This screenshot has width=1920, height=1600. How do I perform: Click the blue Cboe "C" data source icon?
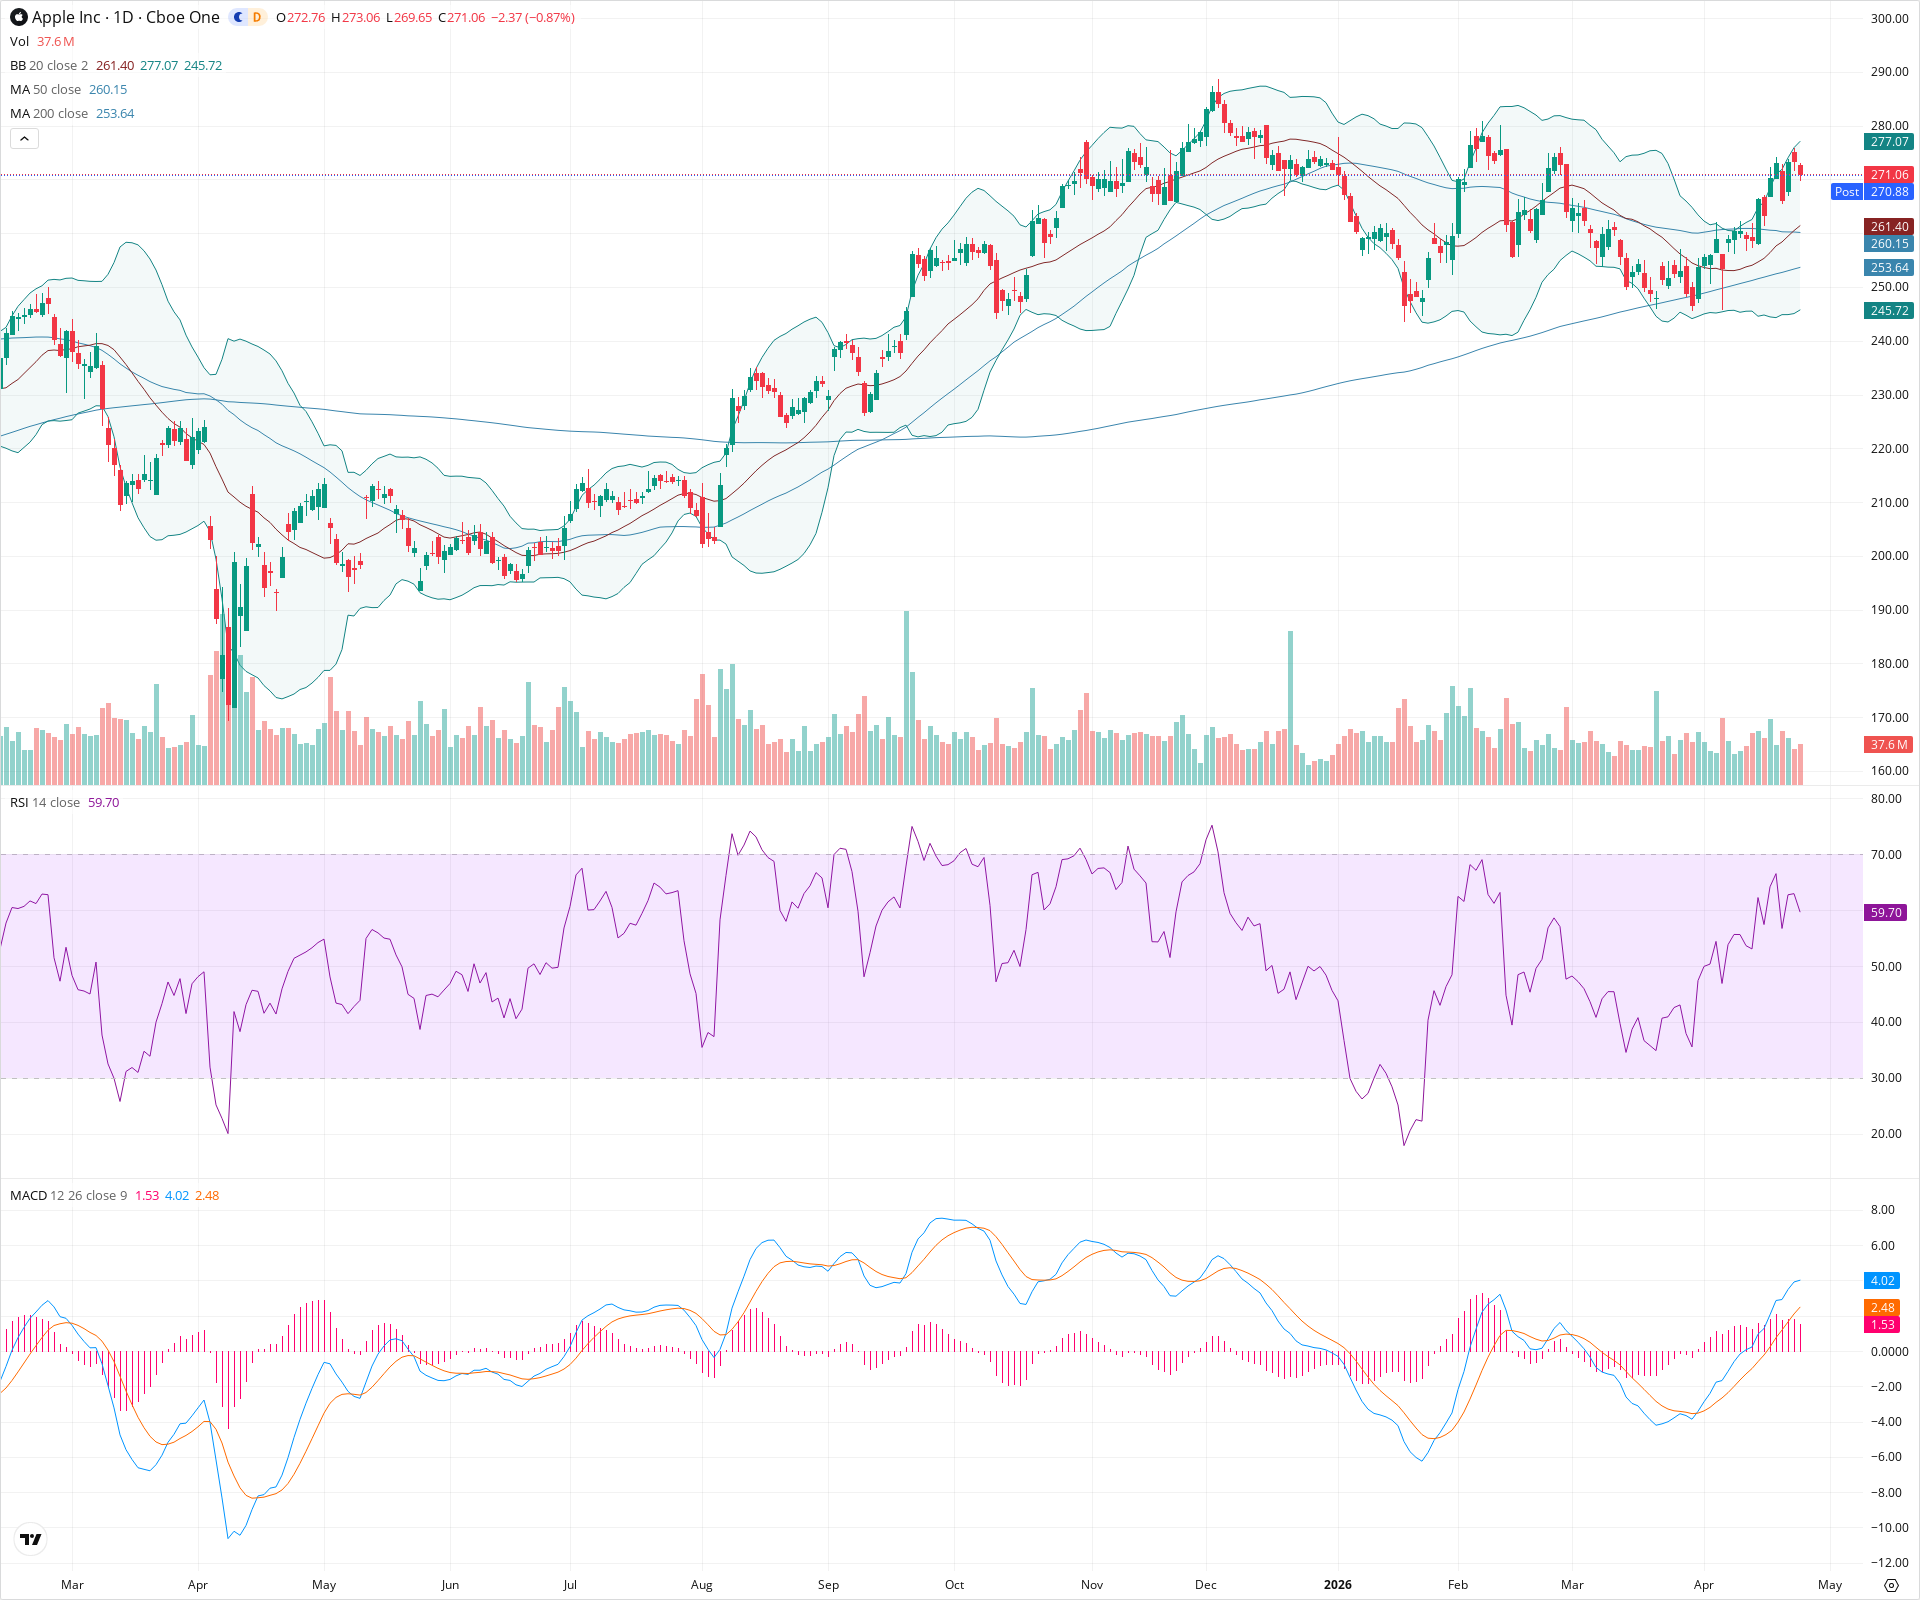236,17
